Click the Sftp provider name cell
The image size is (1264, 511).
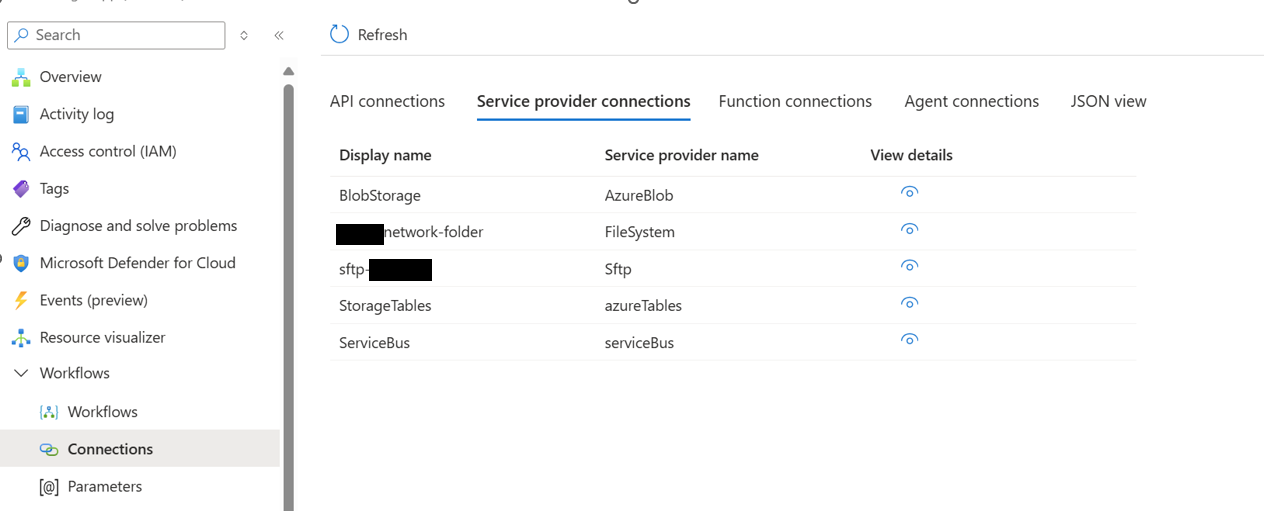[x=618, y=269]
